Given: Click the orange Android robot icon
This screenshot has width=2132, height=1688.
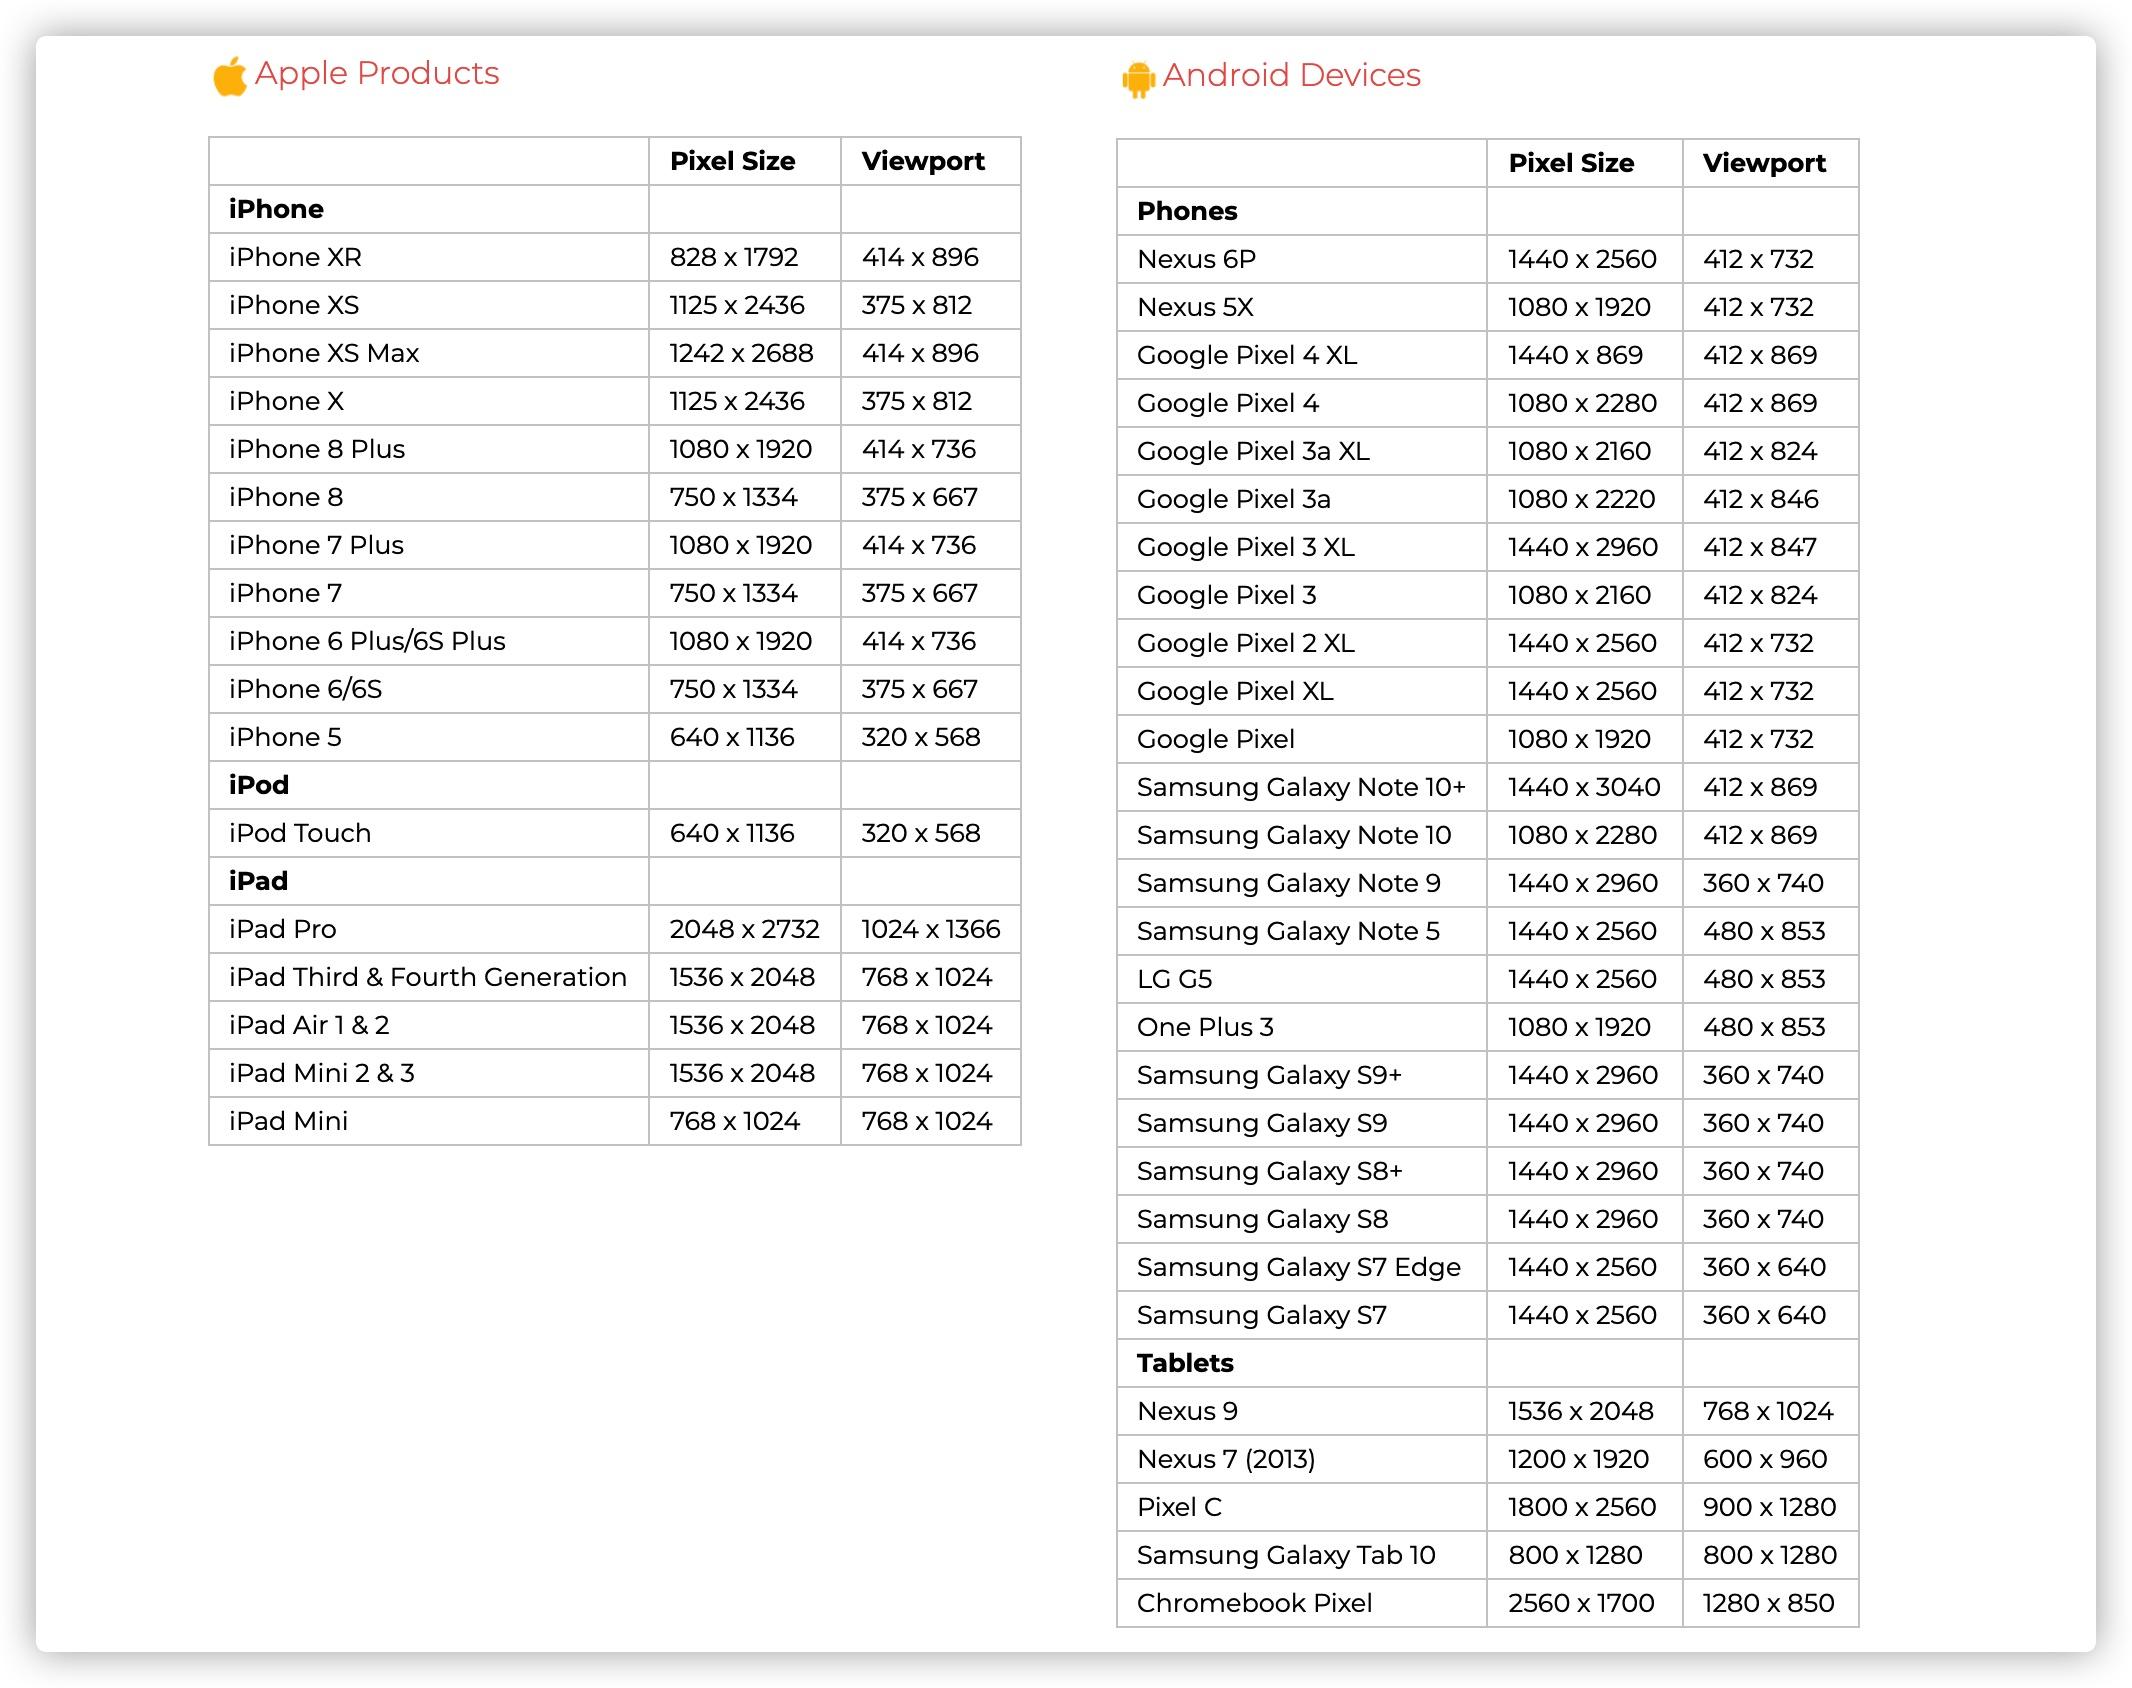Looking at the screenshot, I should click(1138, 79).
